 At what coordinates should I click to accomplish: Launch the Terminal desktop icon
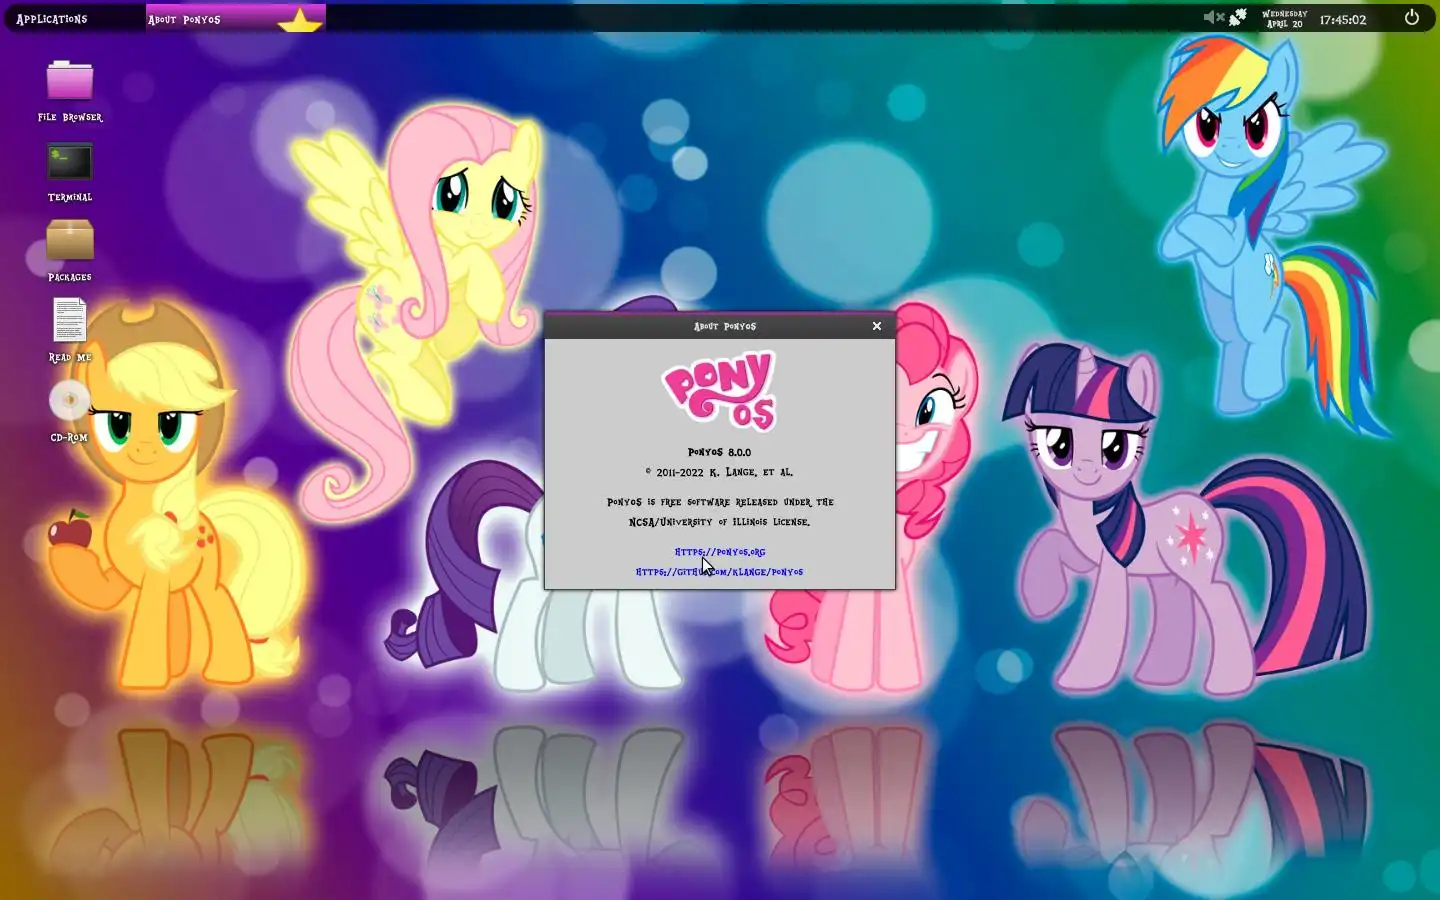tap(70, 170)
